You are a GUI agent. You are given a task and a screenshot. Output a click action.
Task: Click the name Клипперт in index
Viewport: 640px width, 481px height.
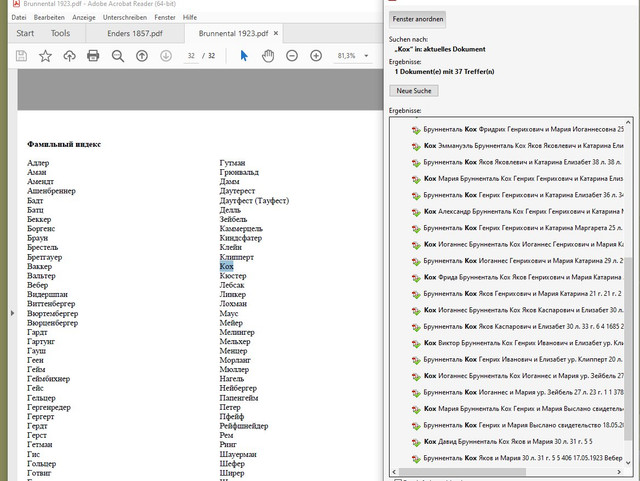[237, 257]
